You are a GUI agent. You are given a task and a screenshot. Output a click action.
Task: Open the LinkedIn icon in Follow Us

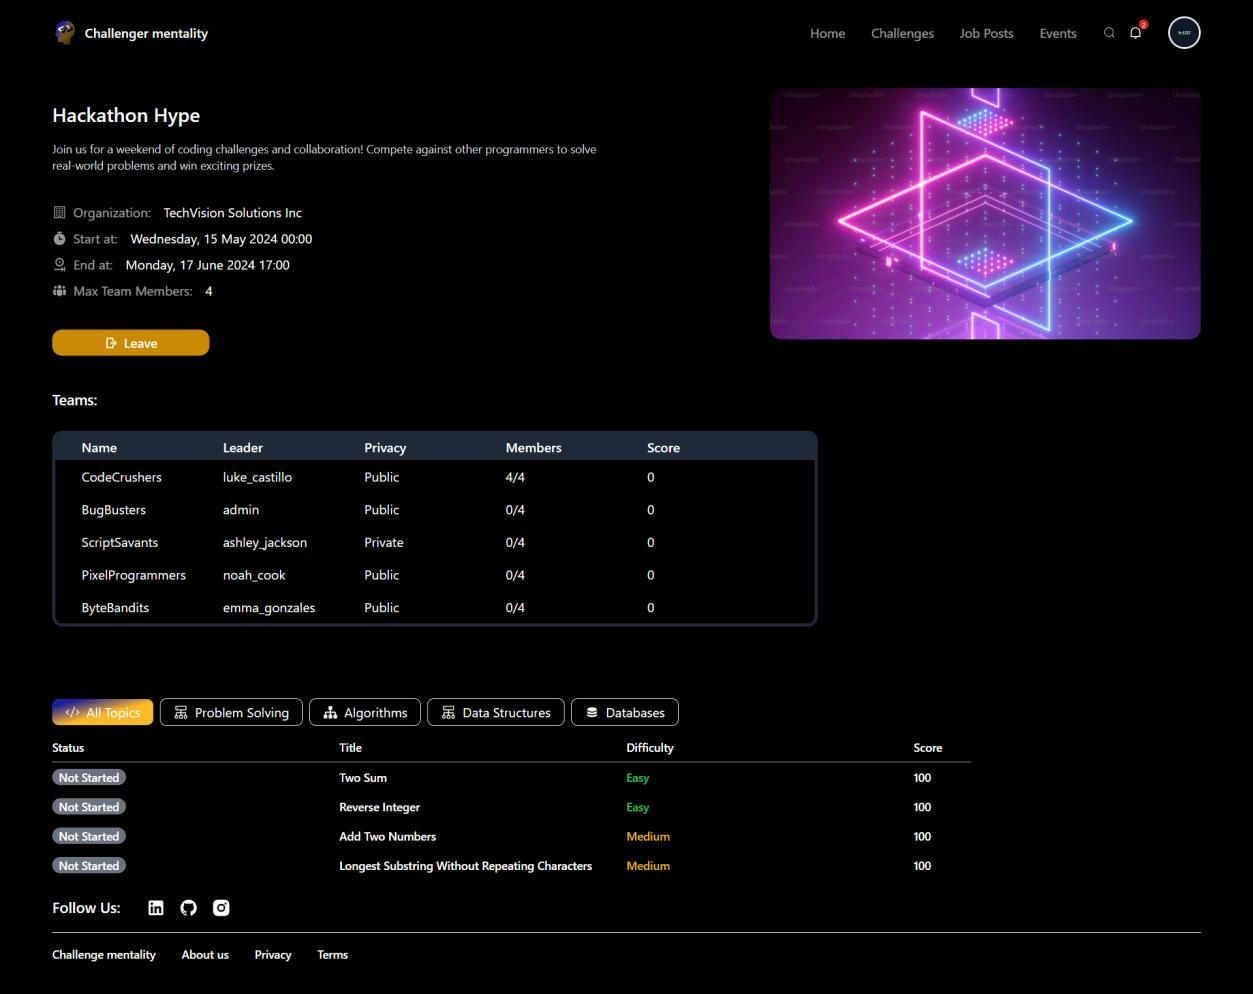[x=156, y=908]
